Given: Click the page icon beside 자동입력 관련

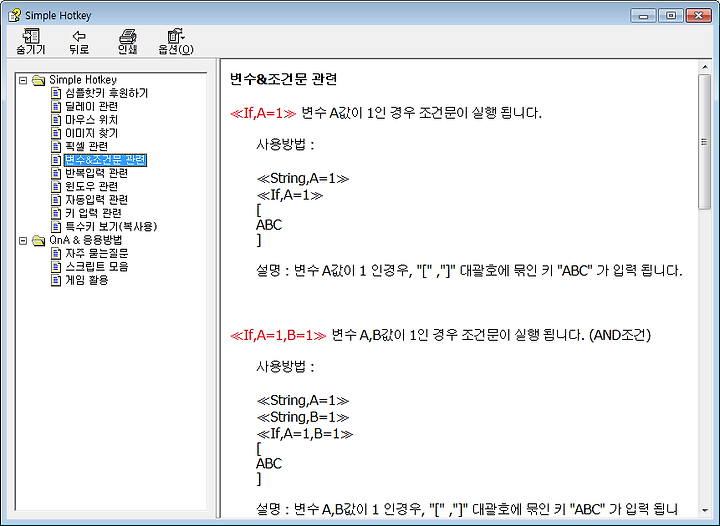Looking at the screenshot, I should [56, 200].
